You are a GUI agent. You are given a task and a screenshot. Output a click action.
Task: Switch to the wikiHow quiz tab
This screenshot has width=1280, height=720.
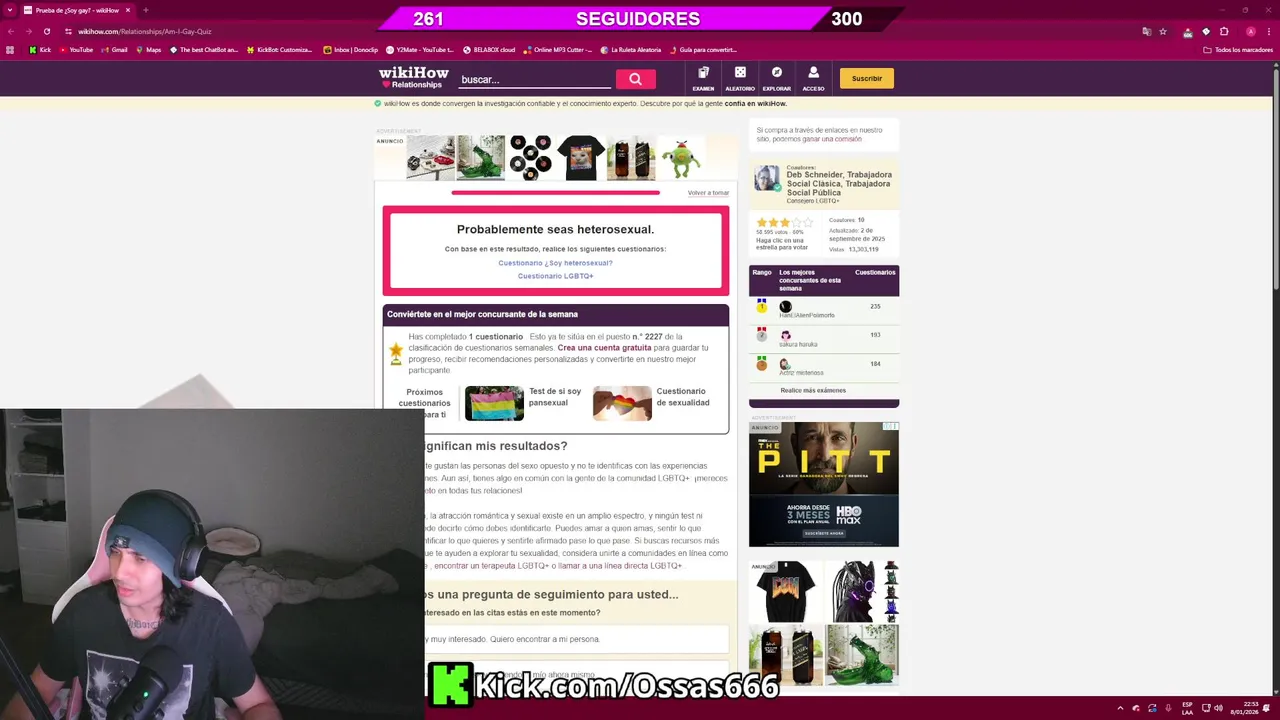coord(77,10)
